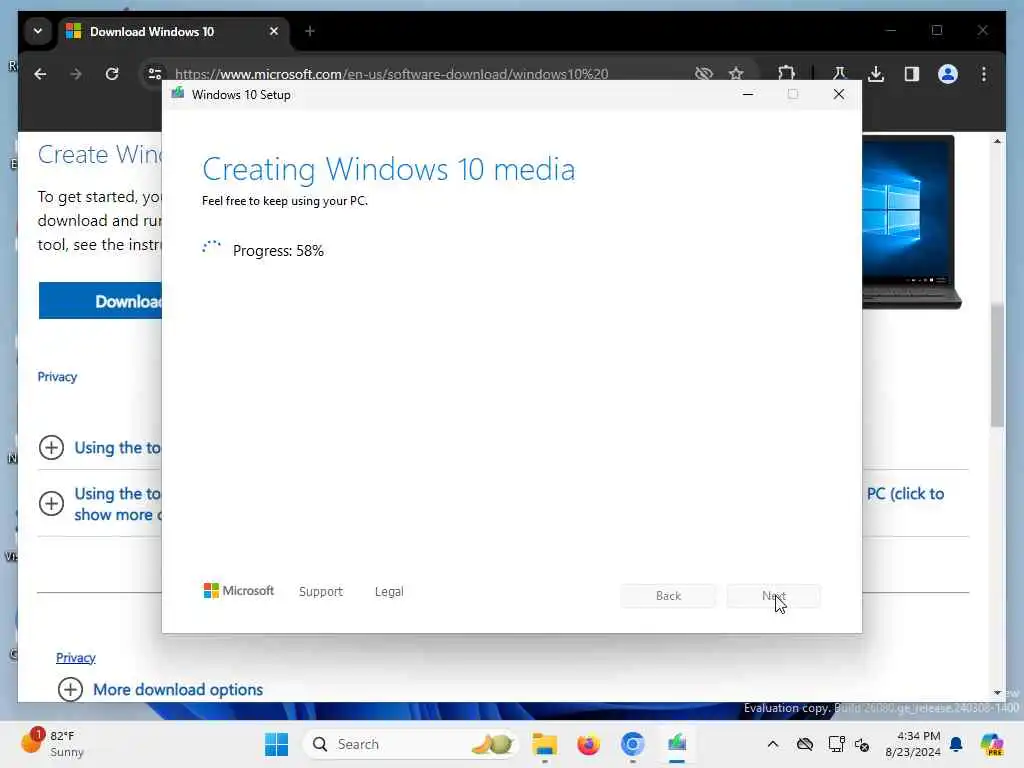Open Support link in Setup window
This screenshot has width=1024, height=768.
(321, 591)
